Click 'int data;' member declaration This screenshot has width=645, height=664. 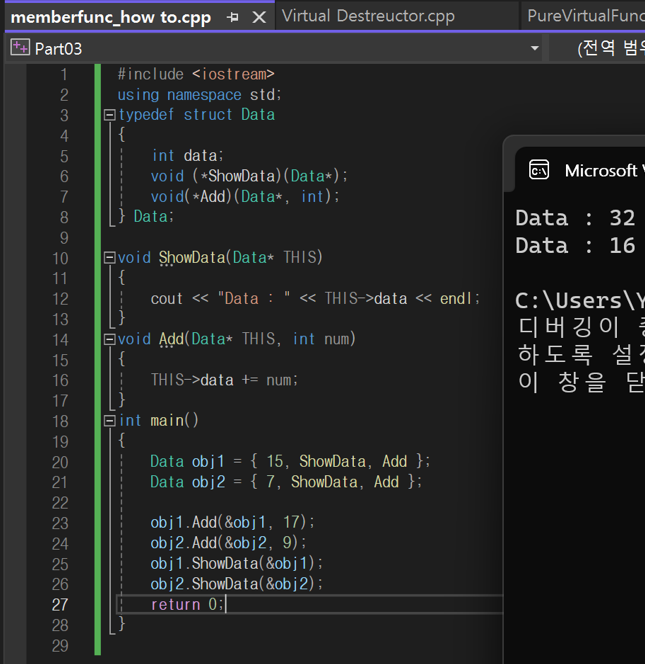point(187,155)
